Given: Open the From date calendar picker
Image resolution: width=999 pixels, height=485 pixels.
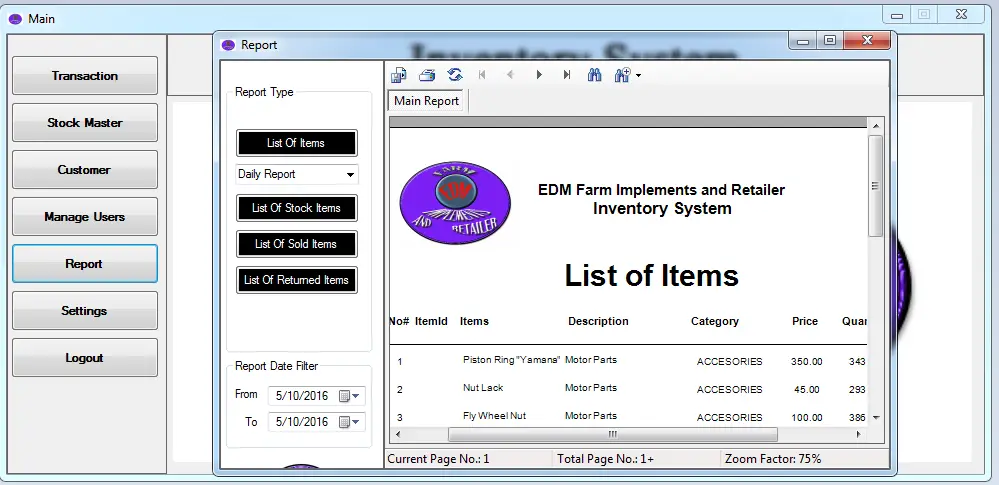Looking at the screenshot, I should pyautogui.click(x=349, y=396).
